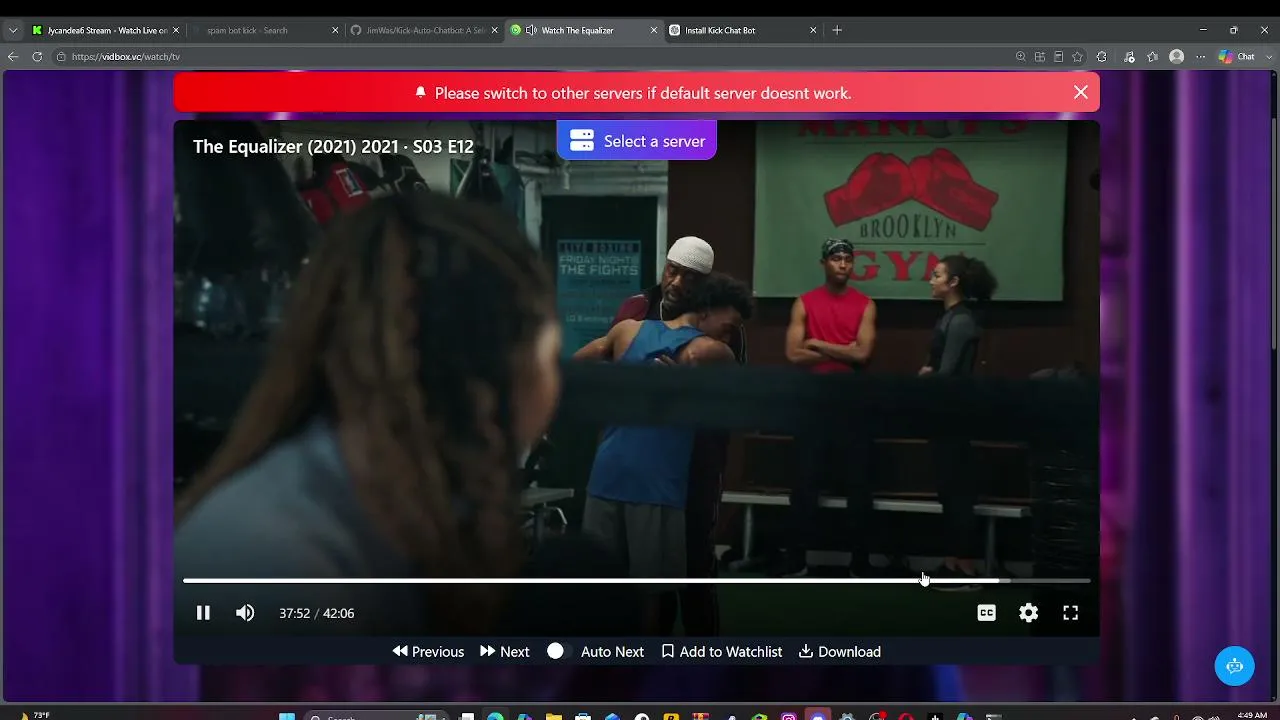This screenshot has height=720, width=1280.
Task: Click the episode title The Equalizer S03 E12
Action: 333,147
